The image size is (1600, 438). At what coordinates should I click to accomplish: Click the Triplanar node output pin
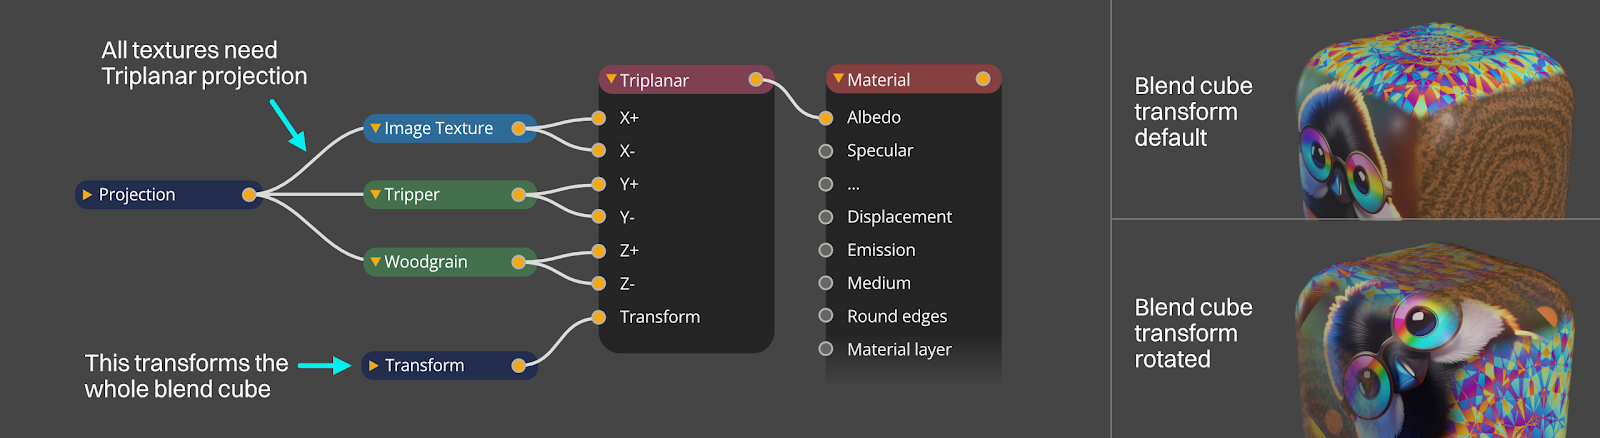click(x=756, y=80)
